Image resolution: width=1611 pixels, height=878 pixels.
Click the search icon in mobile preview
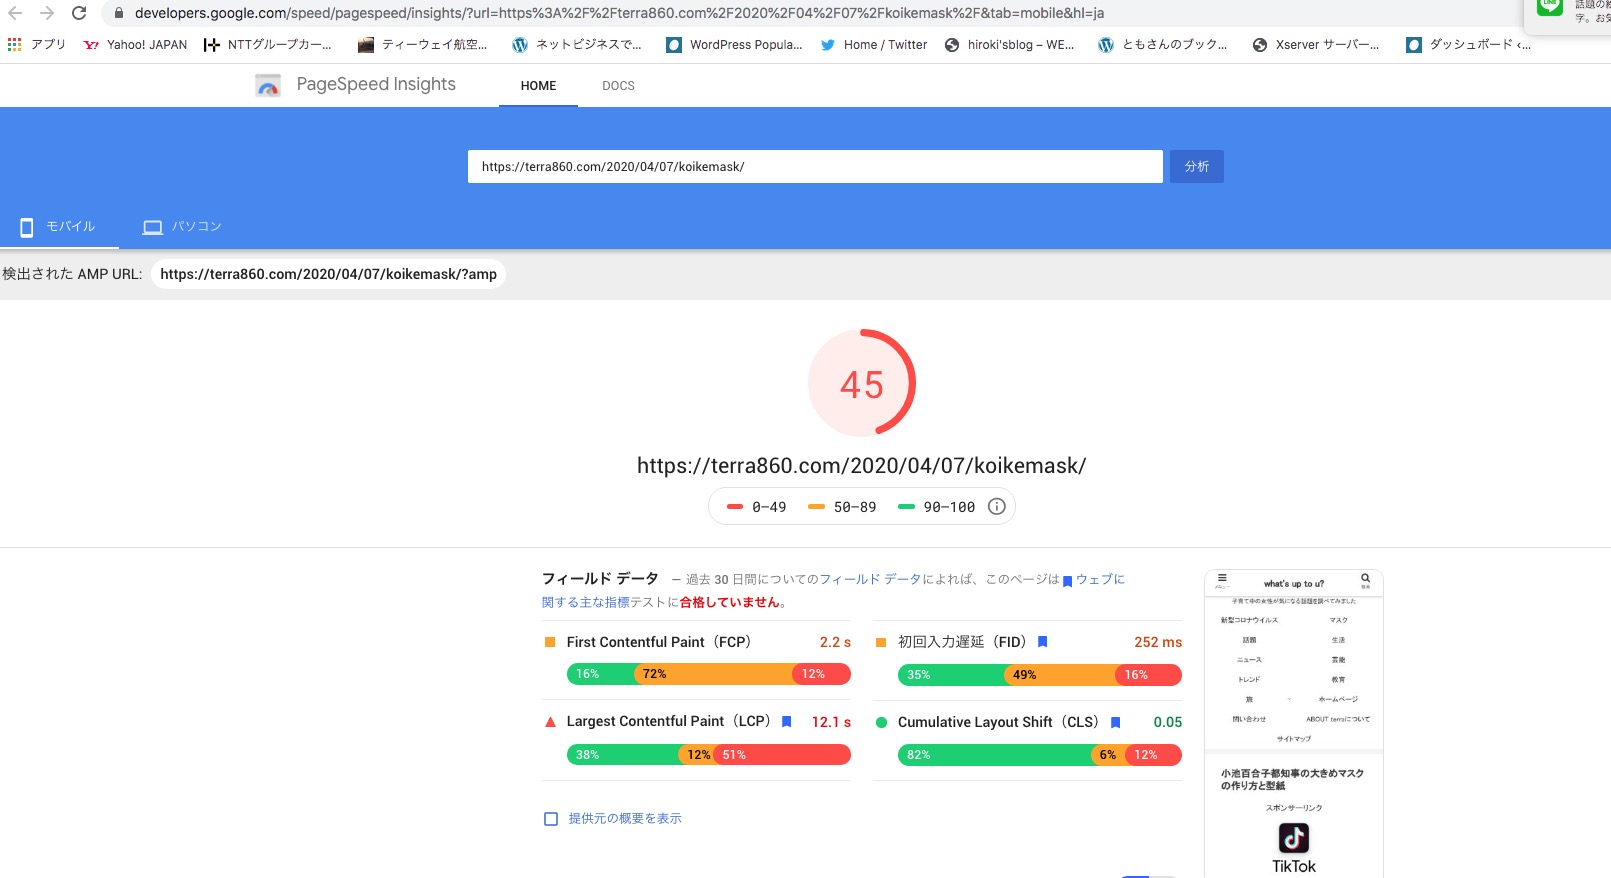click(x=1365, y=578)
